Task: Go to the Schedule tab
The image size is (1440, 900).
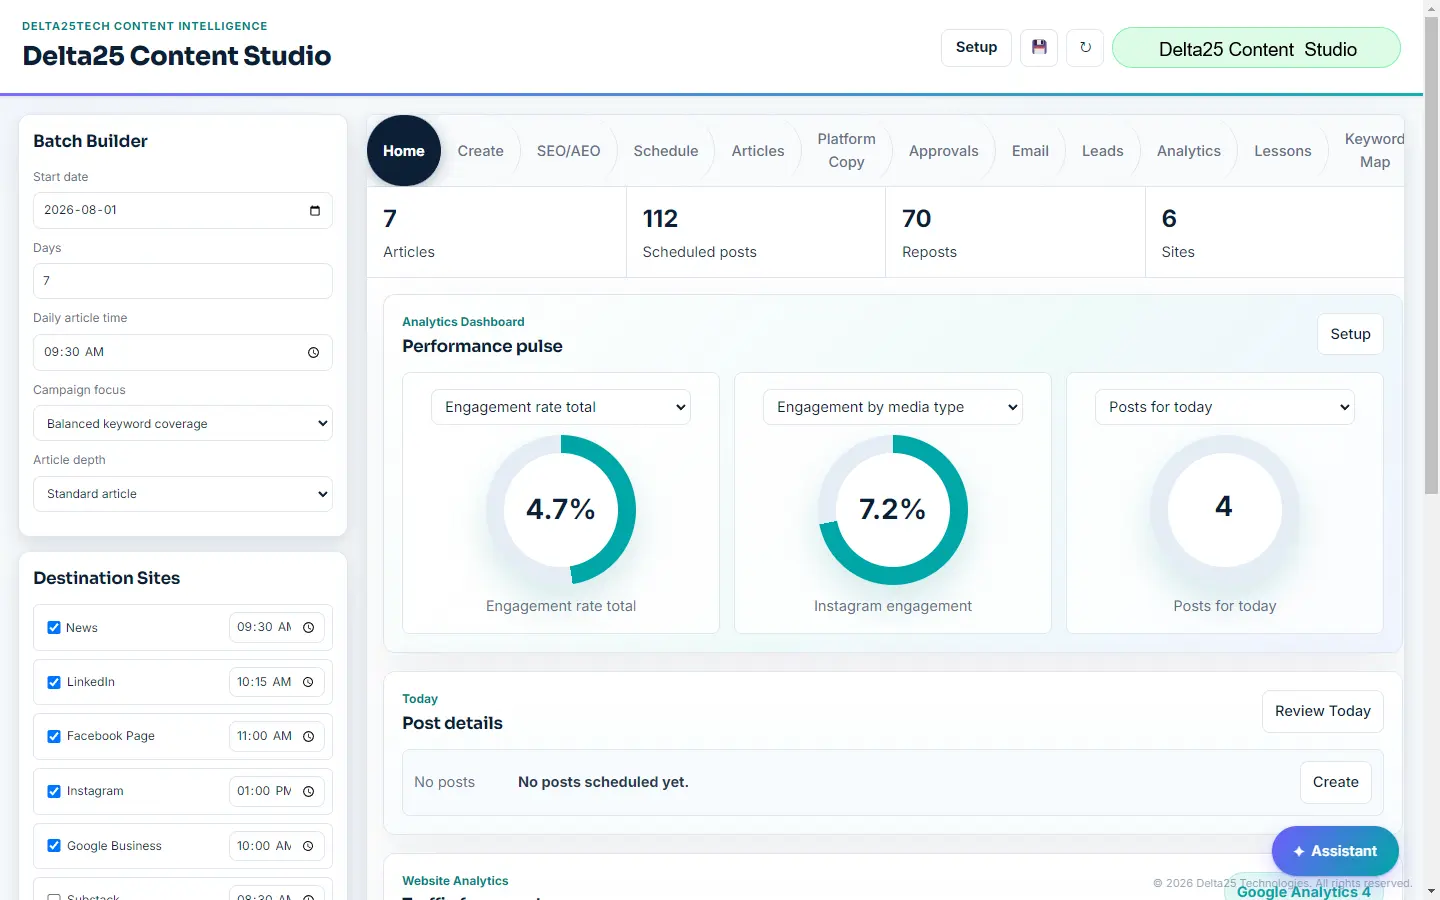Action: [666, 151]
